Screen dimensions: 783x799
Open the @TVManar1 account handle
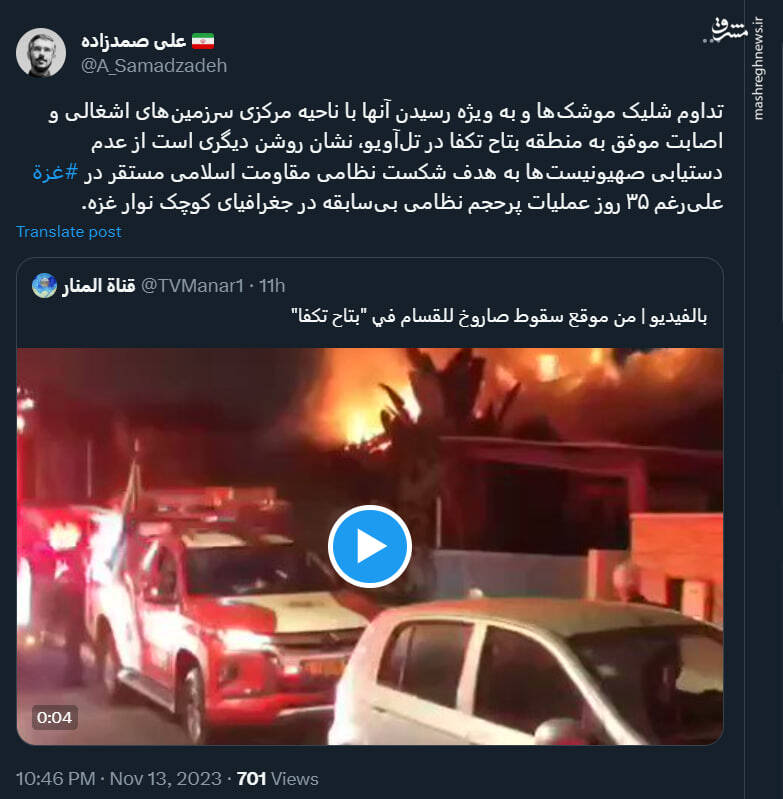coord(192,286)
